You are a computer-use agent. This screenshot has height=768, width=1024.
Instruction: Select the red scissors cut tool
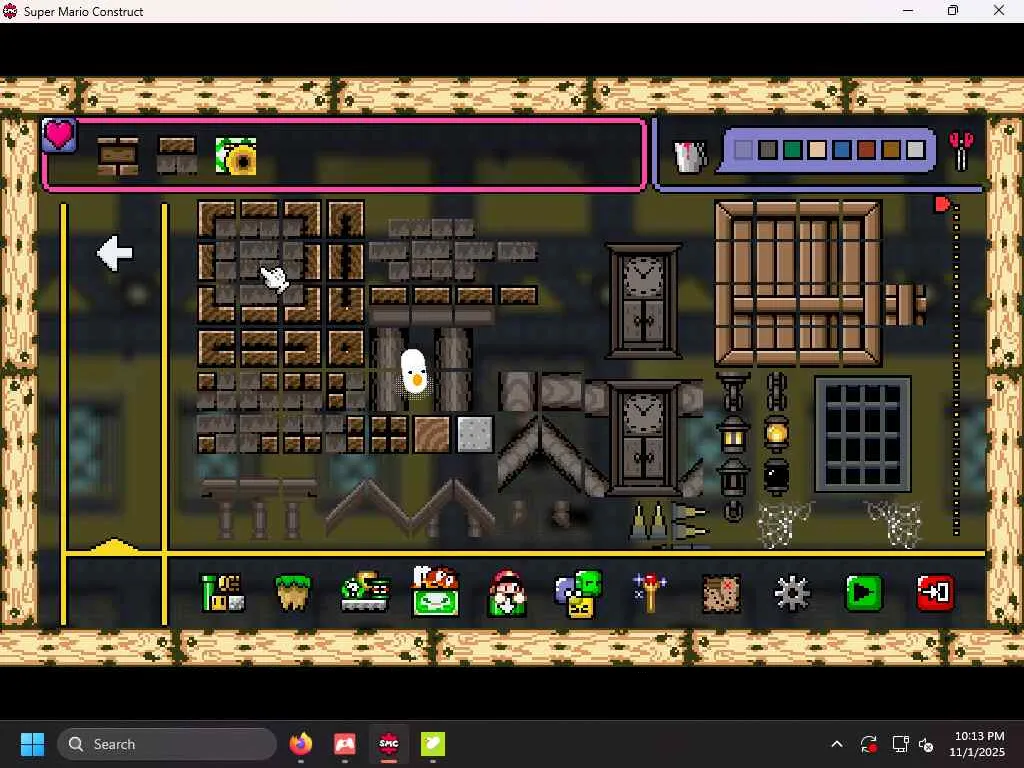pyautogui.click(x=961, y=151)
